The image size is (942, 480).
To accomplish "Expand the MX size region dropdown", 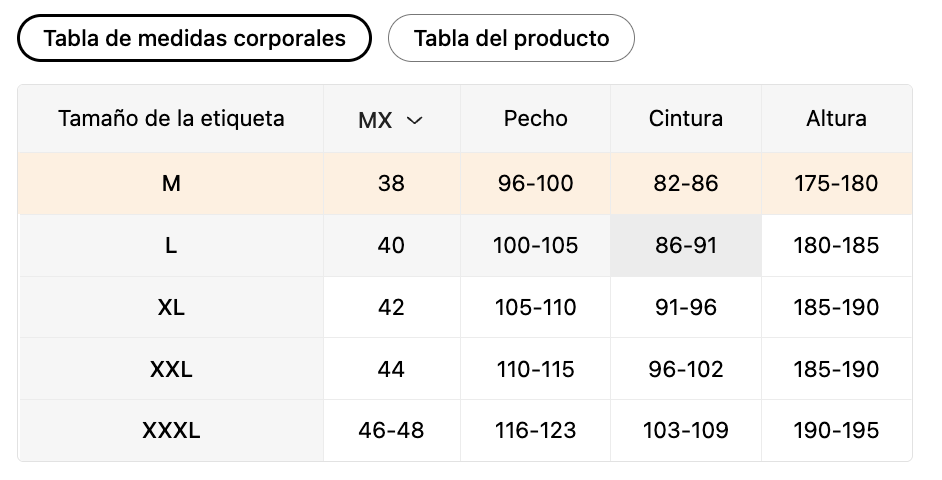I will tap(391, 120).
